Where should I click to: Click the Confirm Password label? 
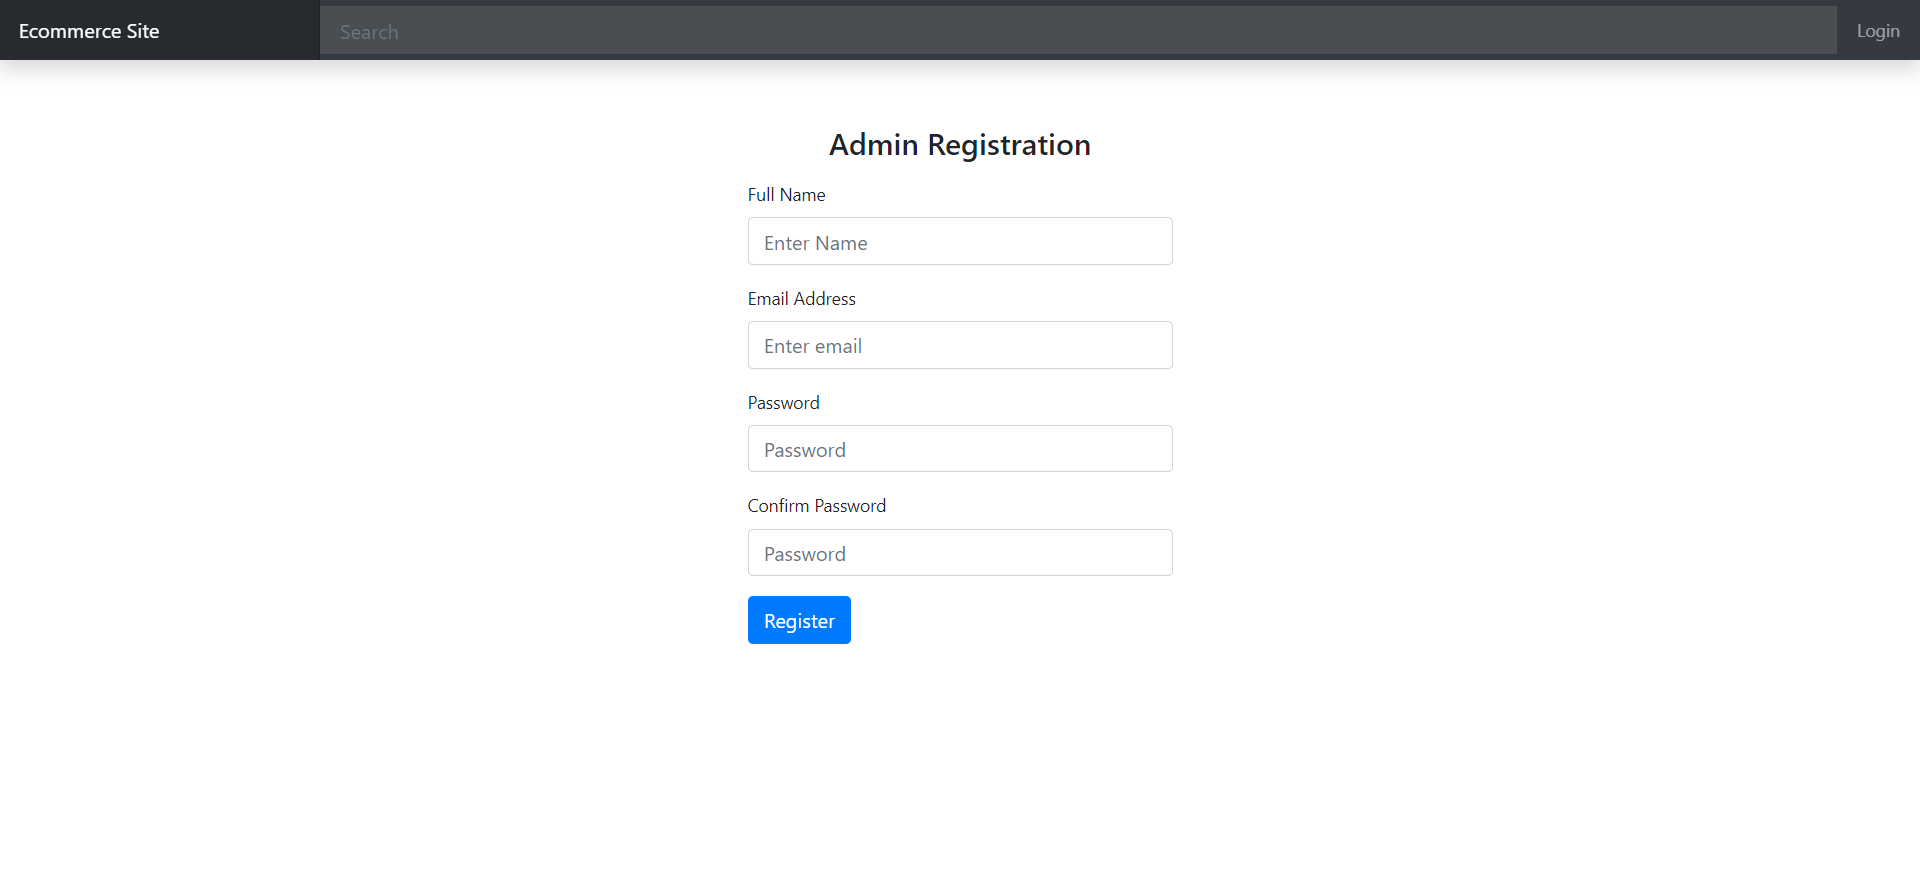(816, 505)
